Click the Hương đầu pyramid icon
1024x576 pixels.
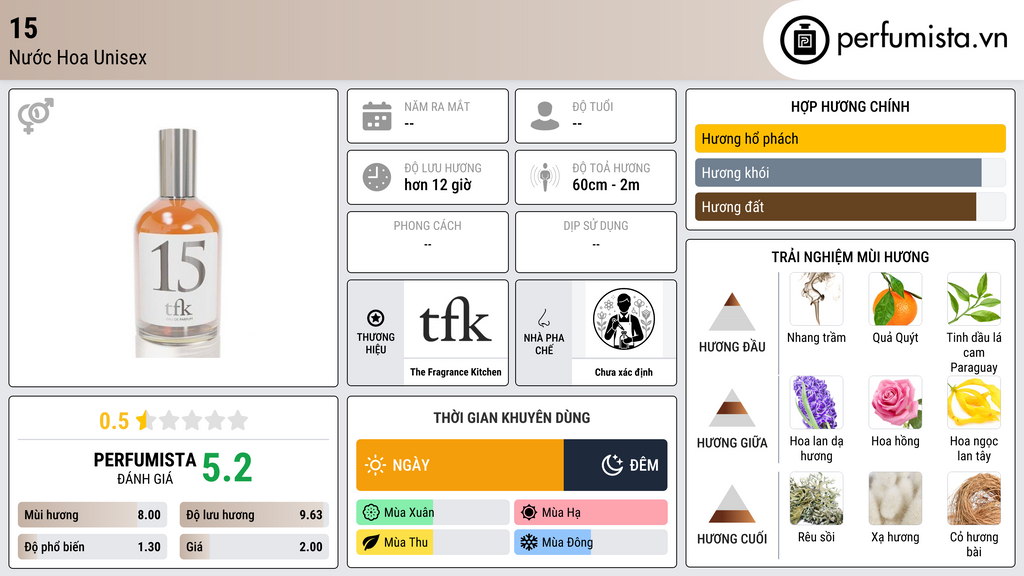pos(732,312)
